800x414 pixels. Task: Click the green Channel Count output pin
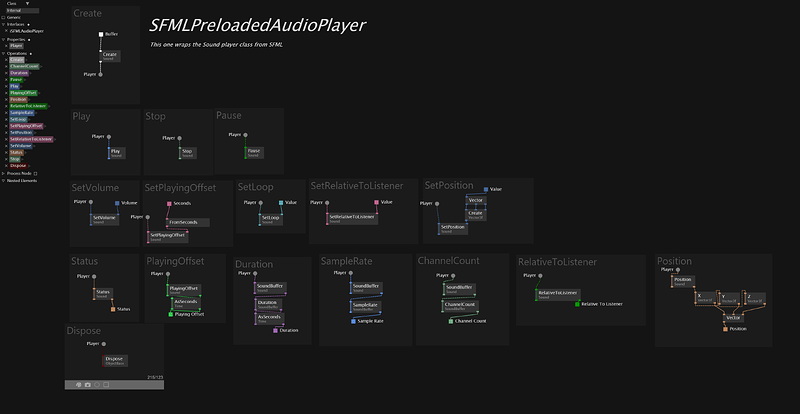point(451,321)
